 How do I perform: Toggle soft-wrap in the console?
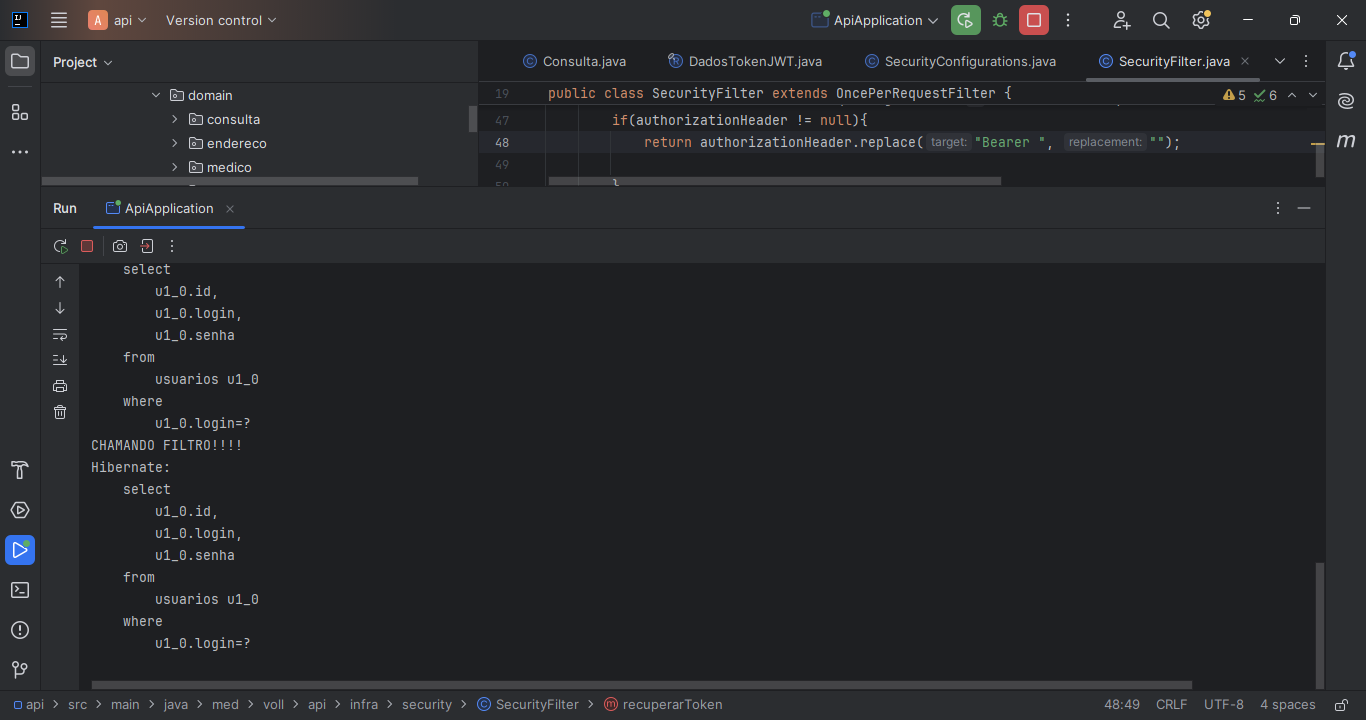coord(60,334)
